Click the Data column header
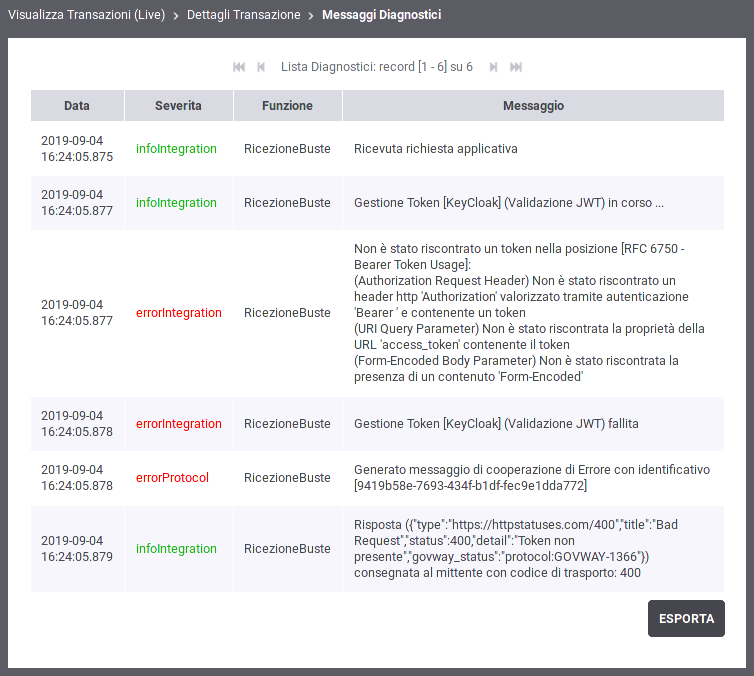 click(77, 106)
